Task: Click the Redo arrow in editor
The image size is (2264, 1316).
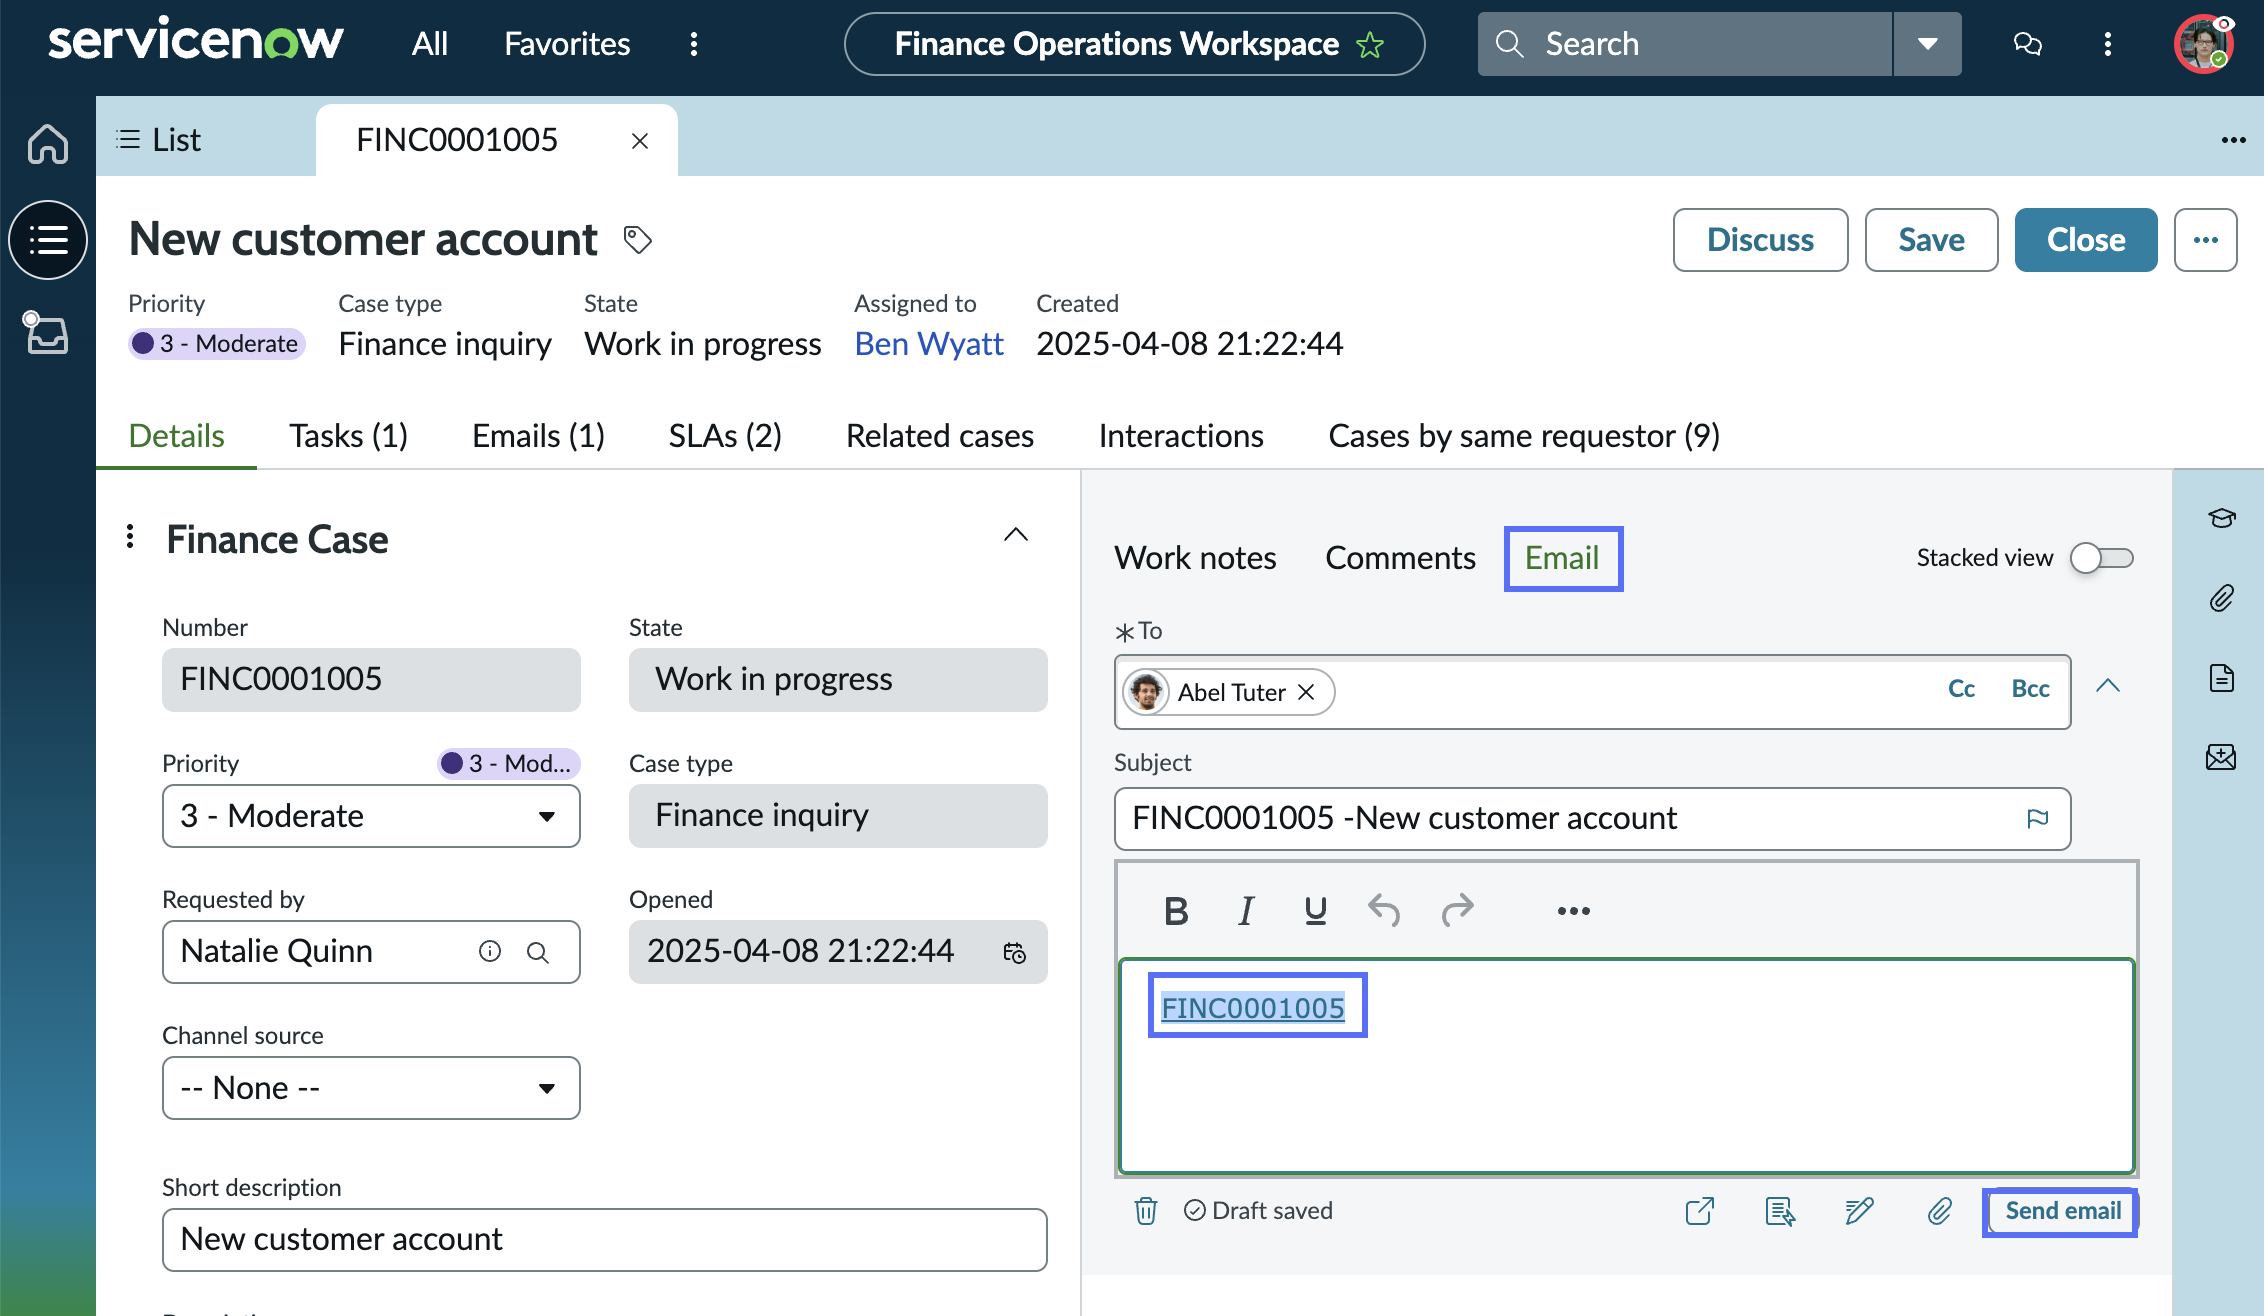Action: [x=1458, y=910]
